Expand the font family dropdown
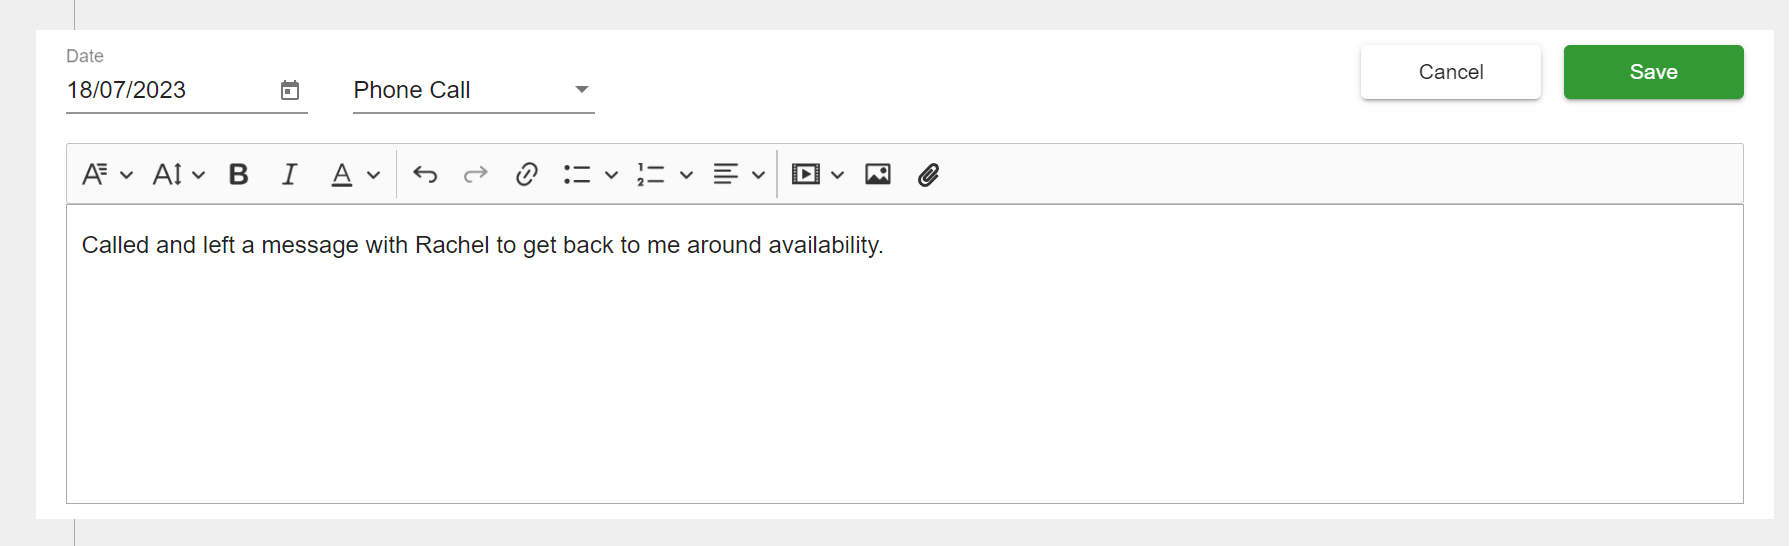Image resolution: width=1792 pixels, height=546 pixels. 107,175
